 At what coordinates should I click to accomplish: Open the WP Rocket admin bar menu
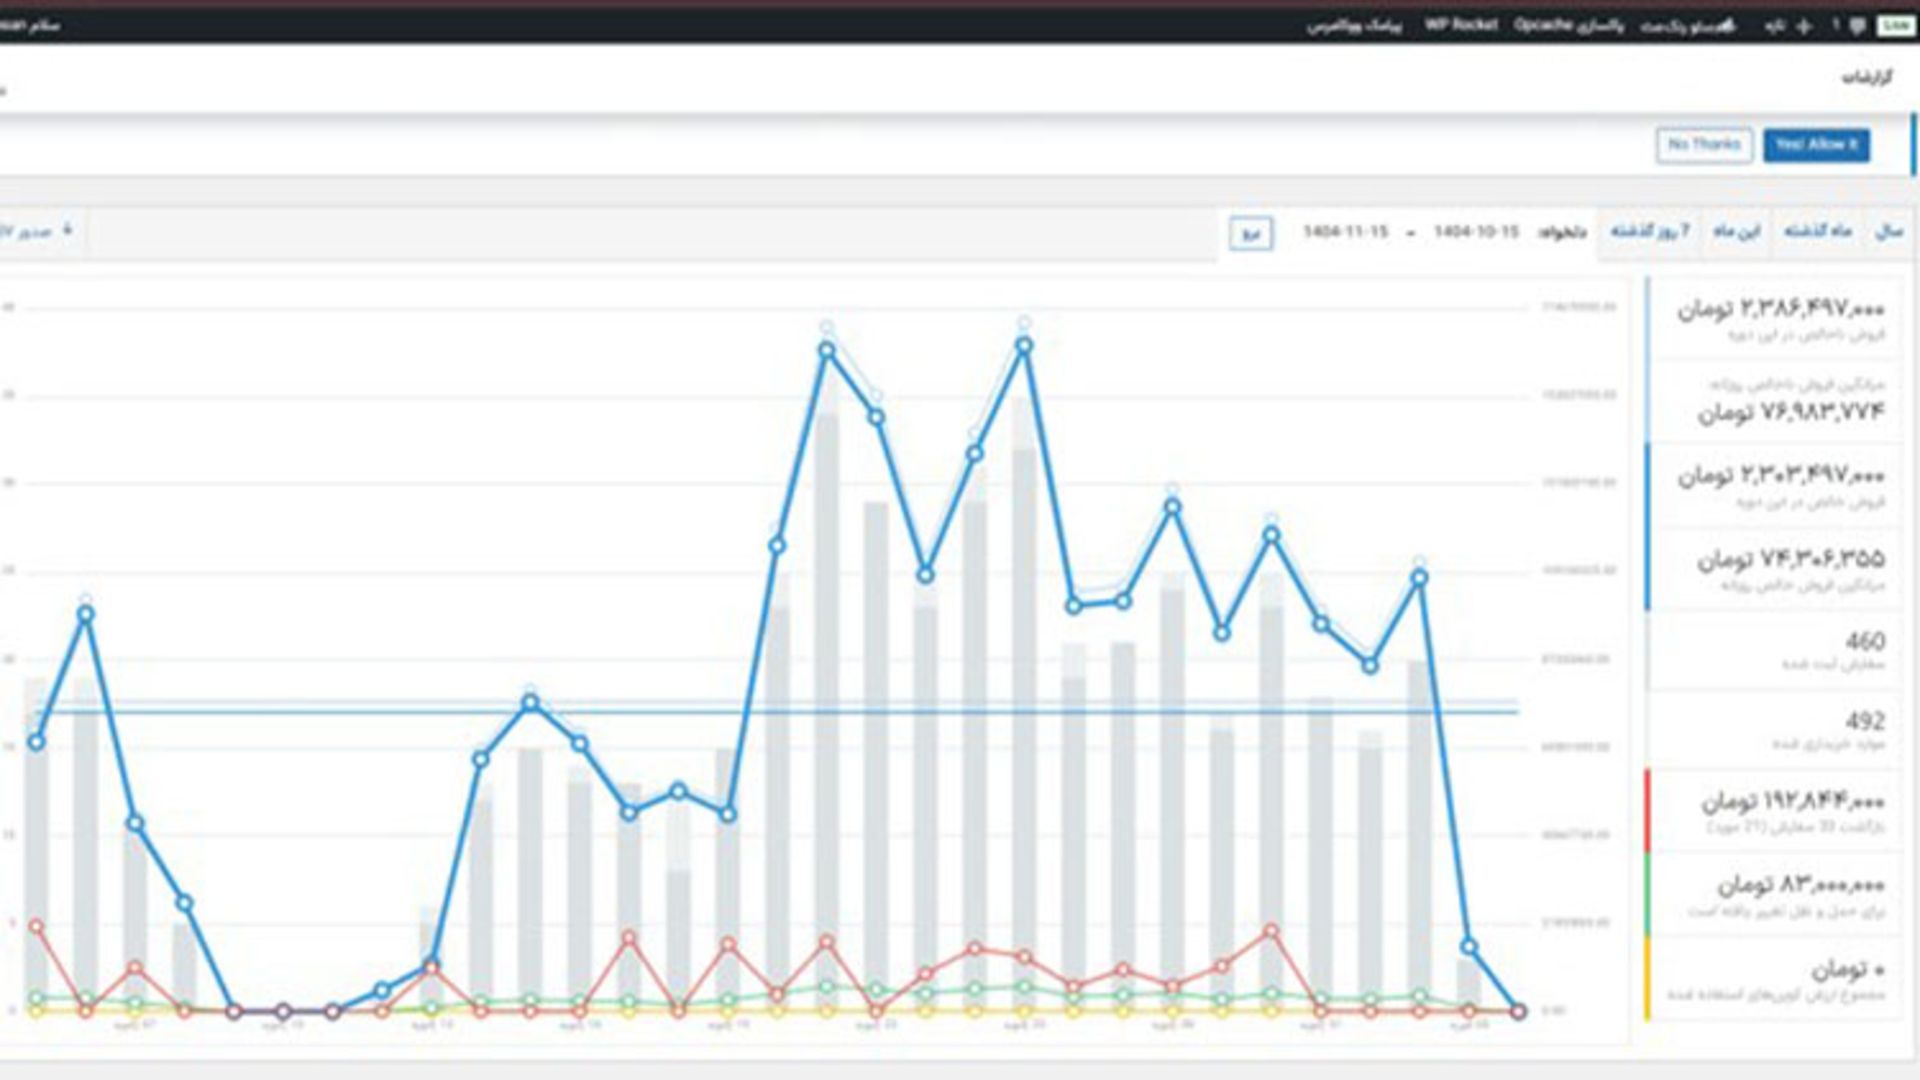(1461, 25)
